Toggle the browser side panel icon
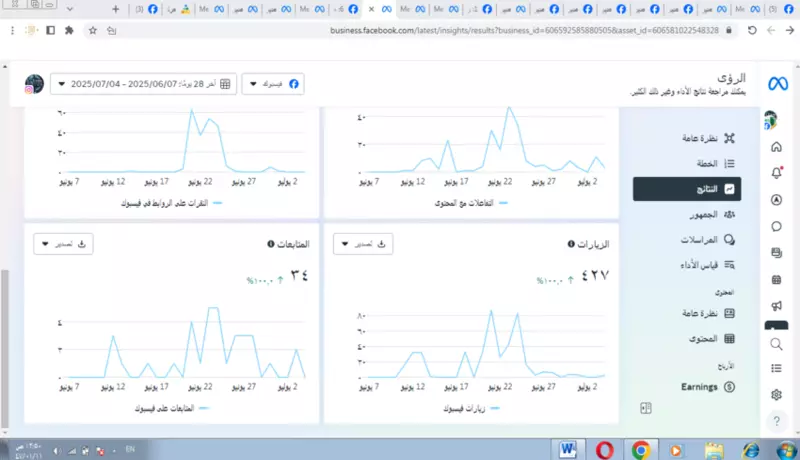800x460 pixels. (50, 31)
